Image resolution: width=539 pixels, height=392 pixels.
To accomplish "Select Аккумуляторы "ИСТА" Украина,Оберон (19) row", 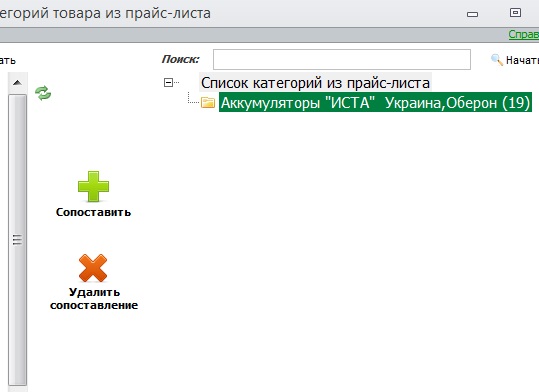I will [375, 102].
